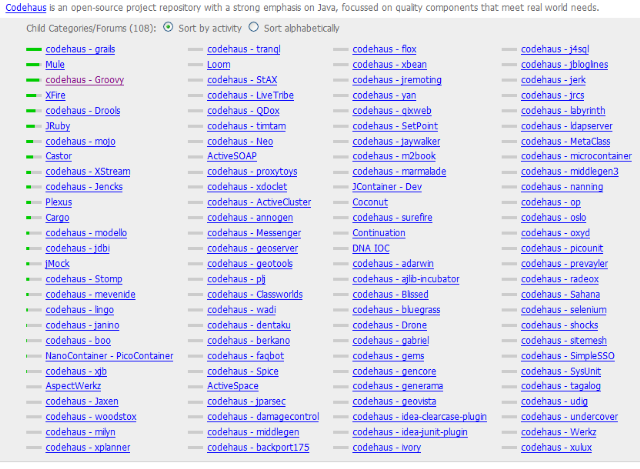Open the codehaus - Sahana link

click(560, 295)
